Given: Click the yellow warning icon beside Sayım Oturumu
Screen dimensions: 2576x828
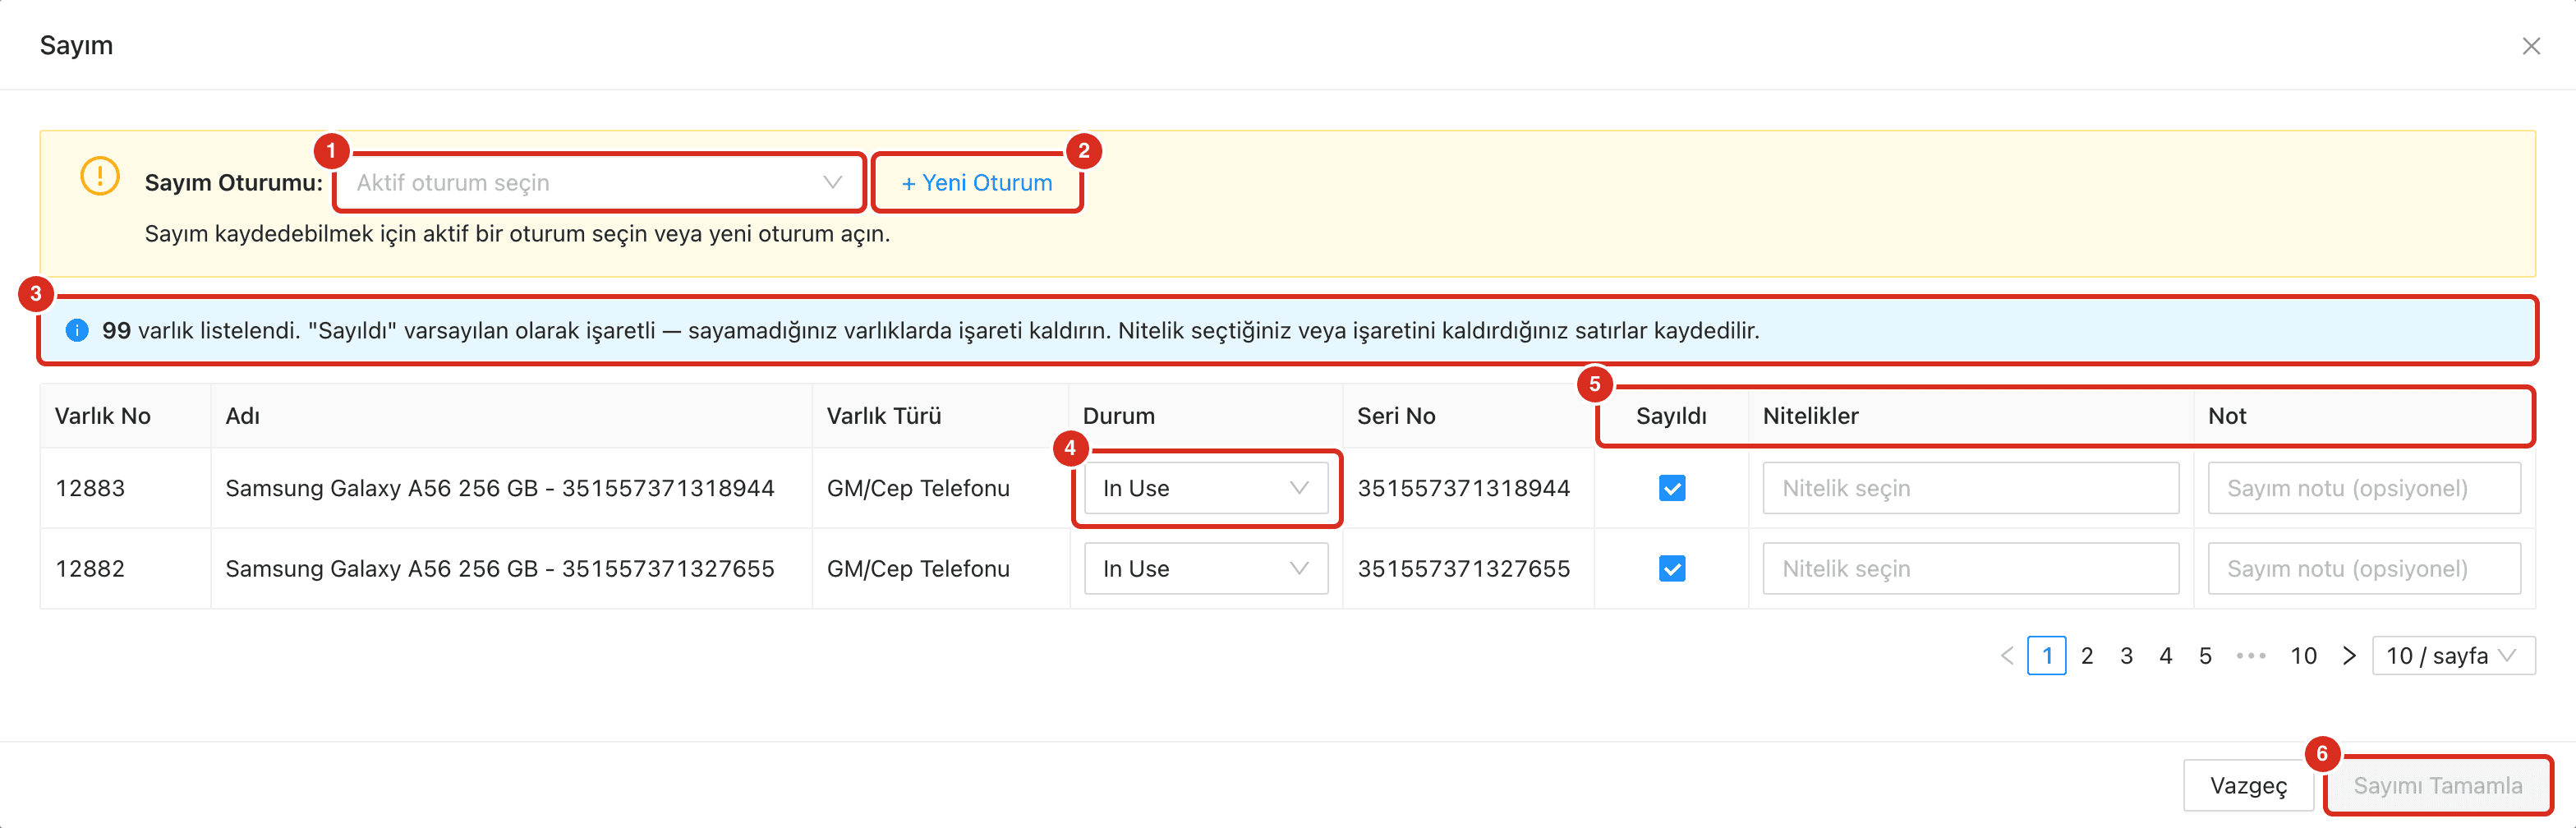Looking at the screenshot, I should (x=100, y=176).
